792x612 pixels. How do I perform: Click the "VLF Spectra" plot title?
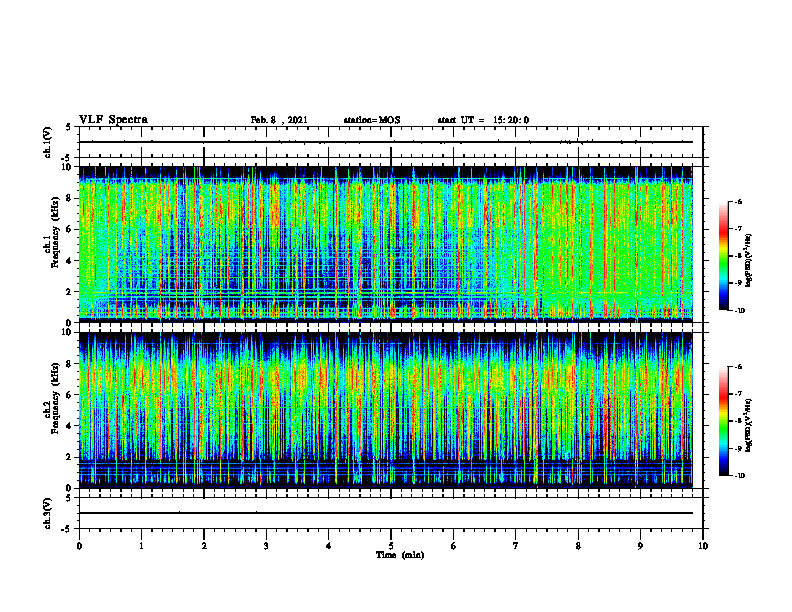click(113, 120)
